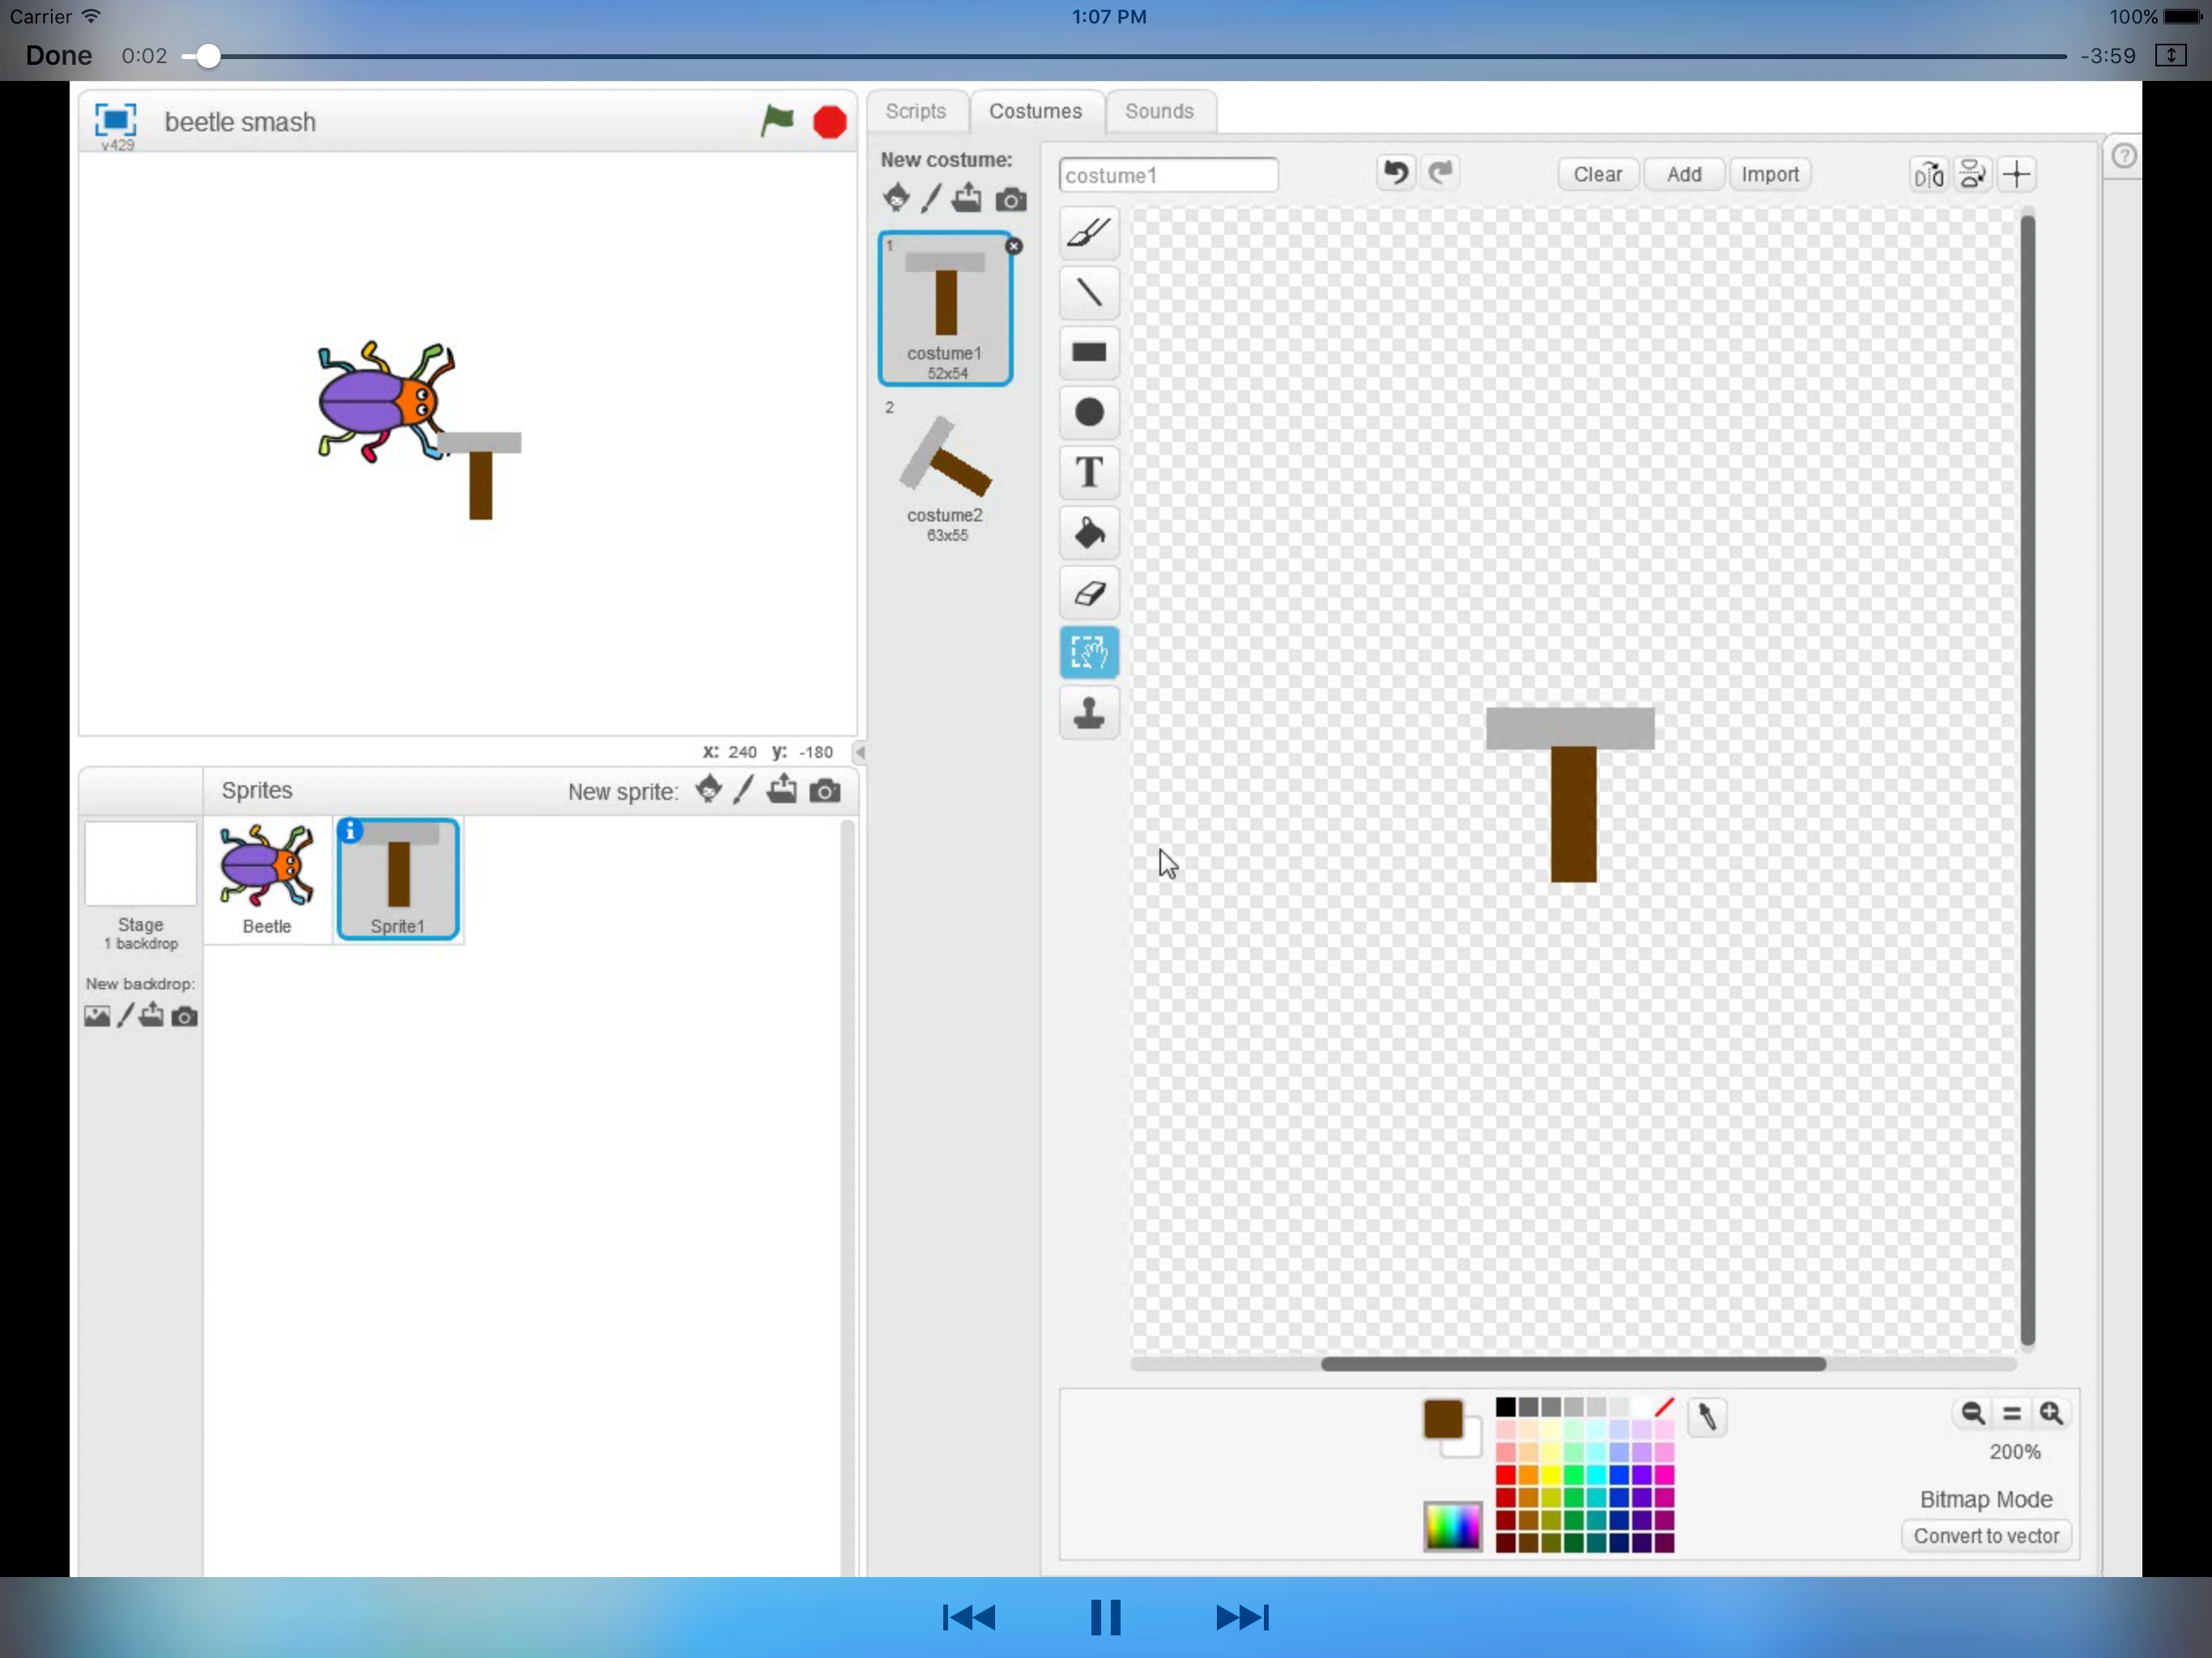
Task: Open Sprite1 info panel
Action: coord(351,830)
